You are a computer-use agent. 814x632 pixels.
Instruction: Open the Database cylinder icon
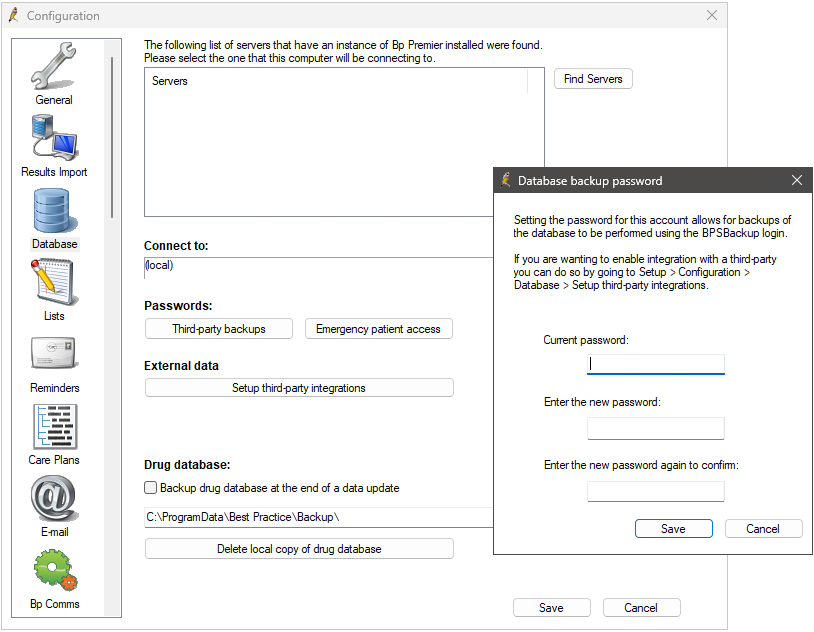click(x=55, y=210)
